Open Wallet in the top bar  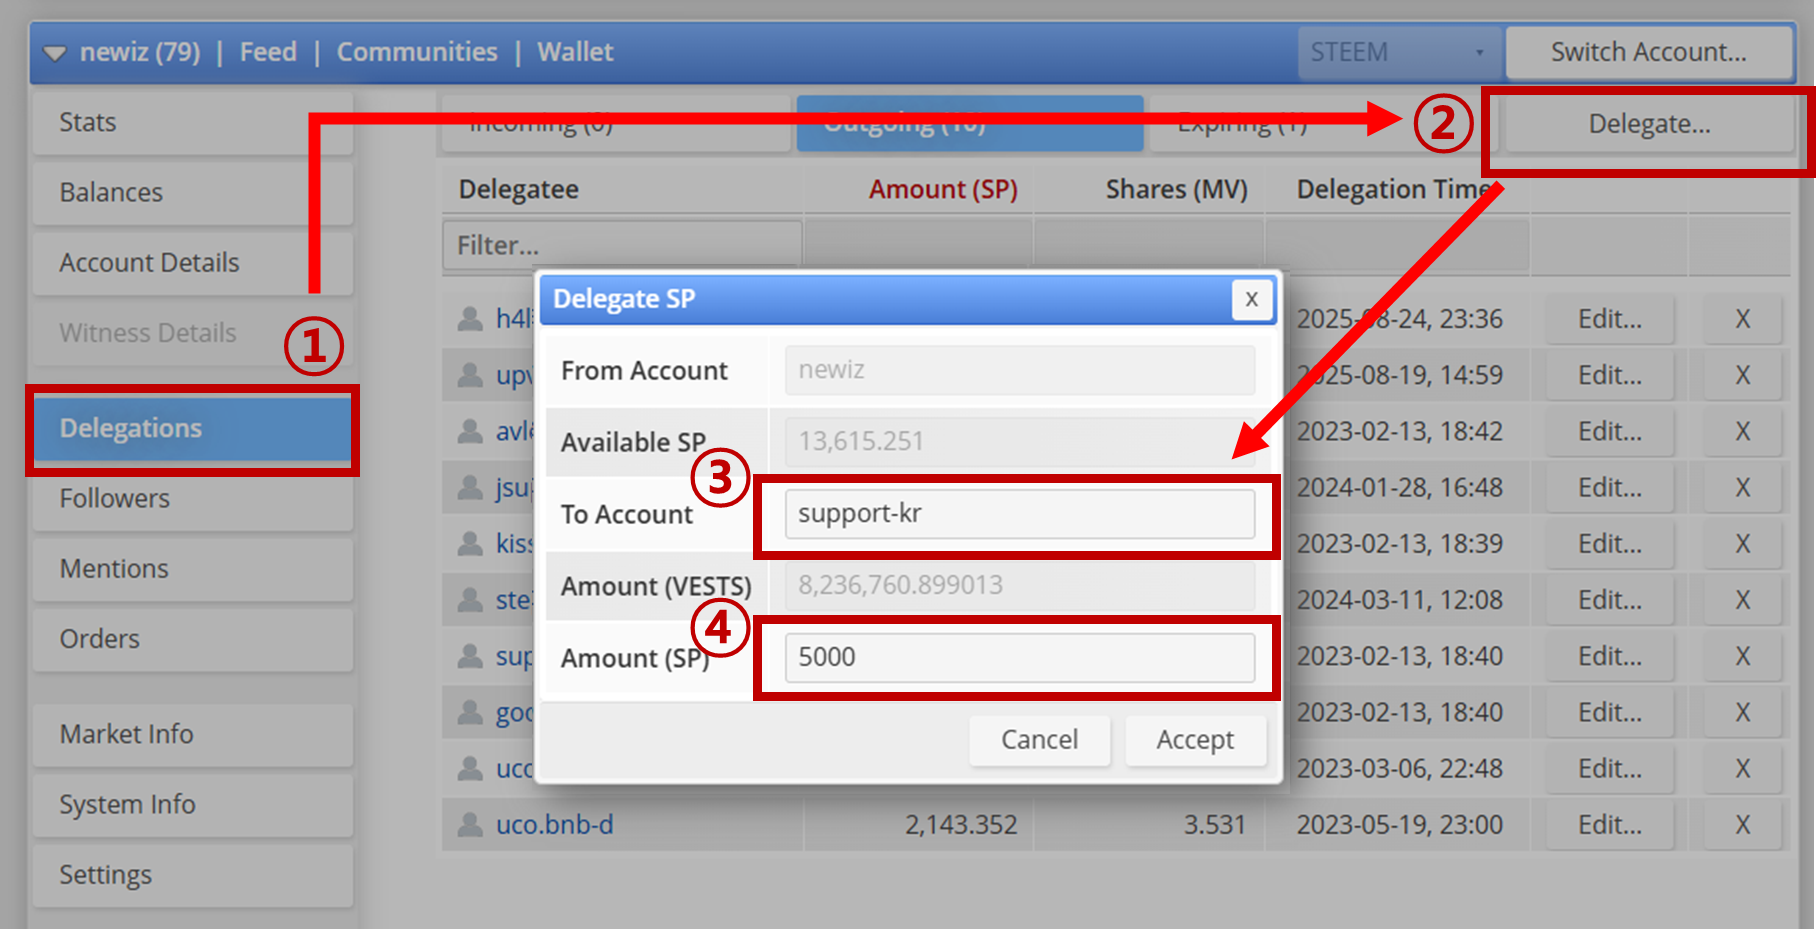pos(575,52)
